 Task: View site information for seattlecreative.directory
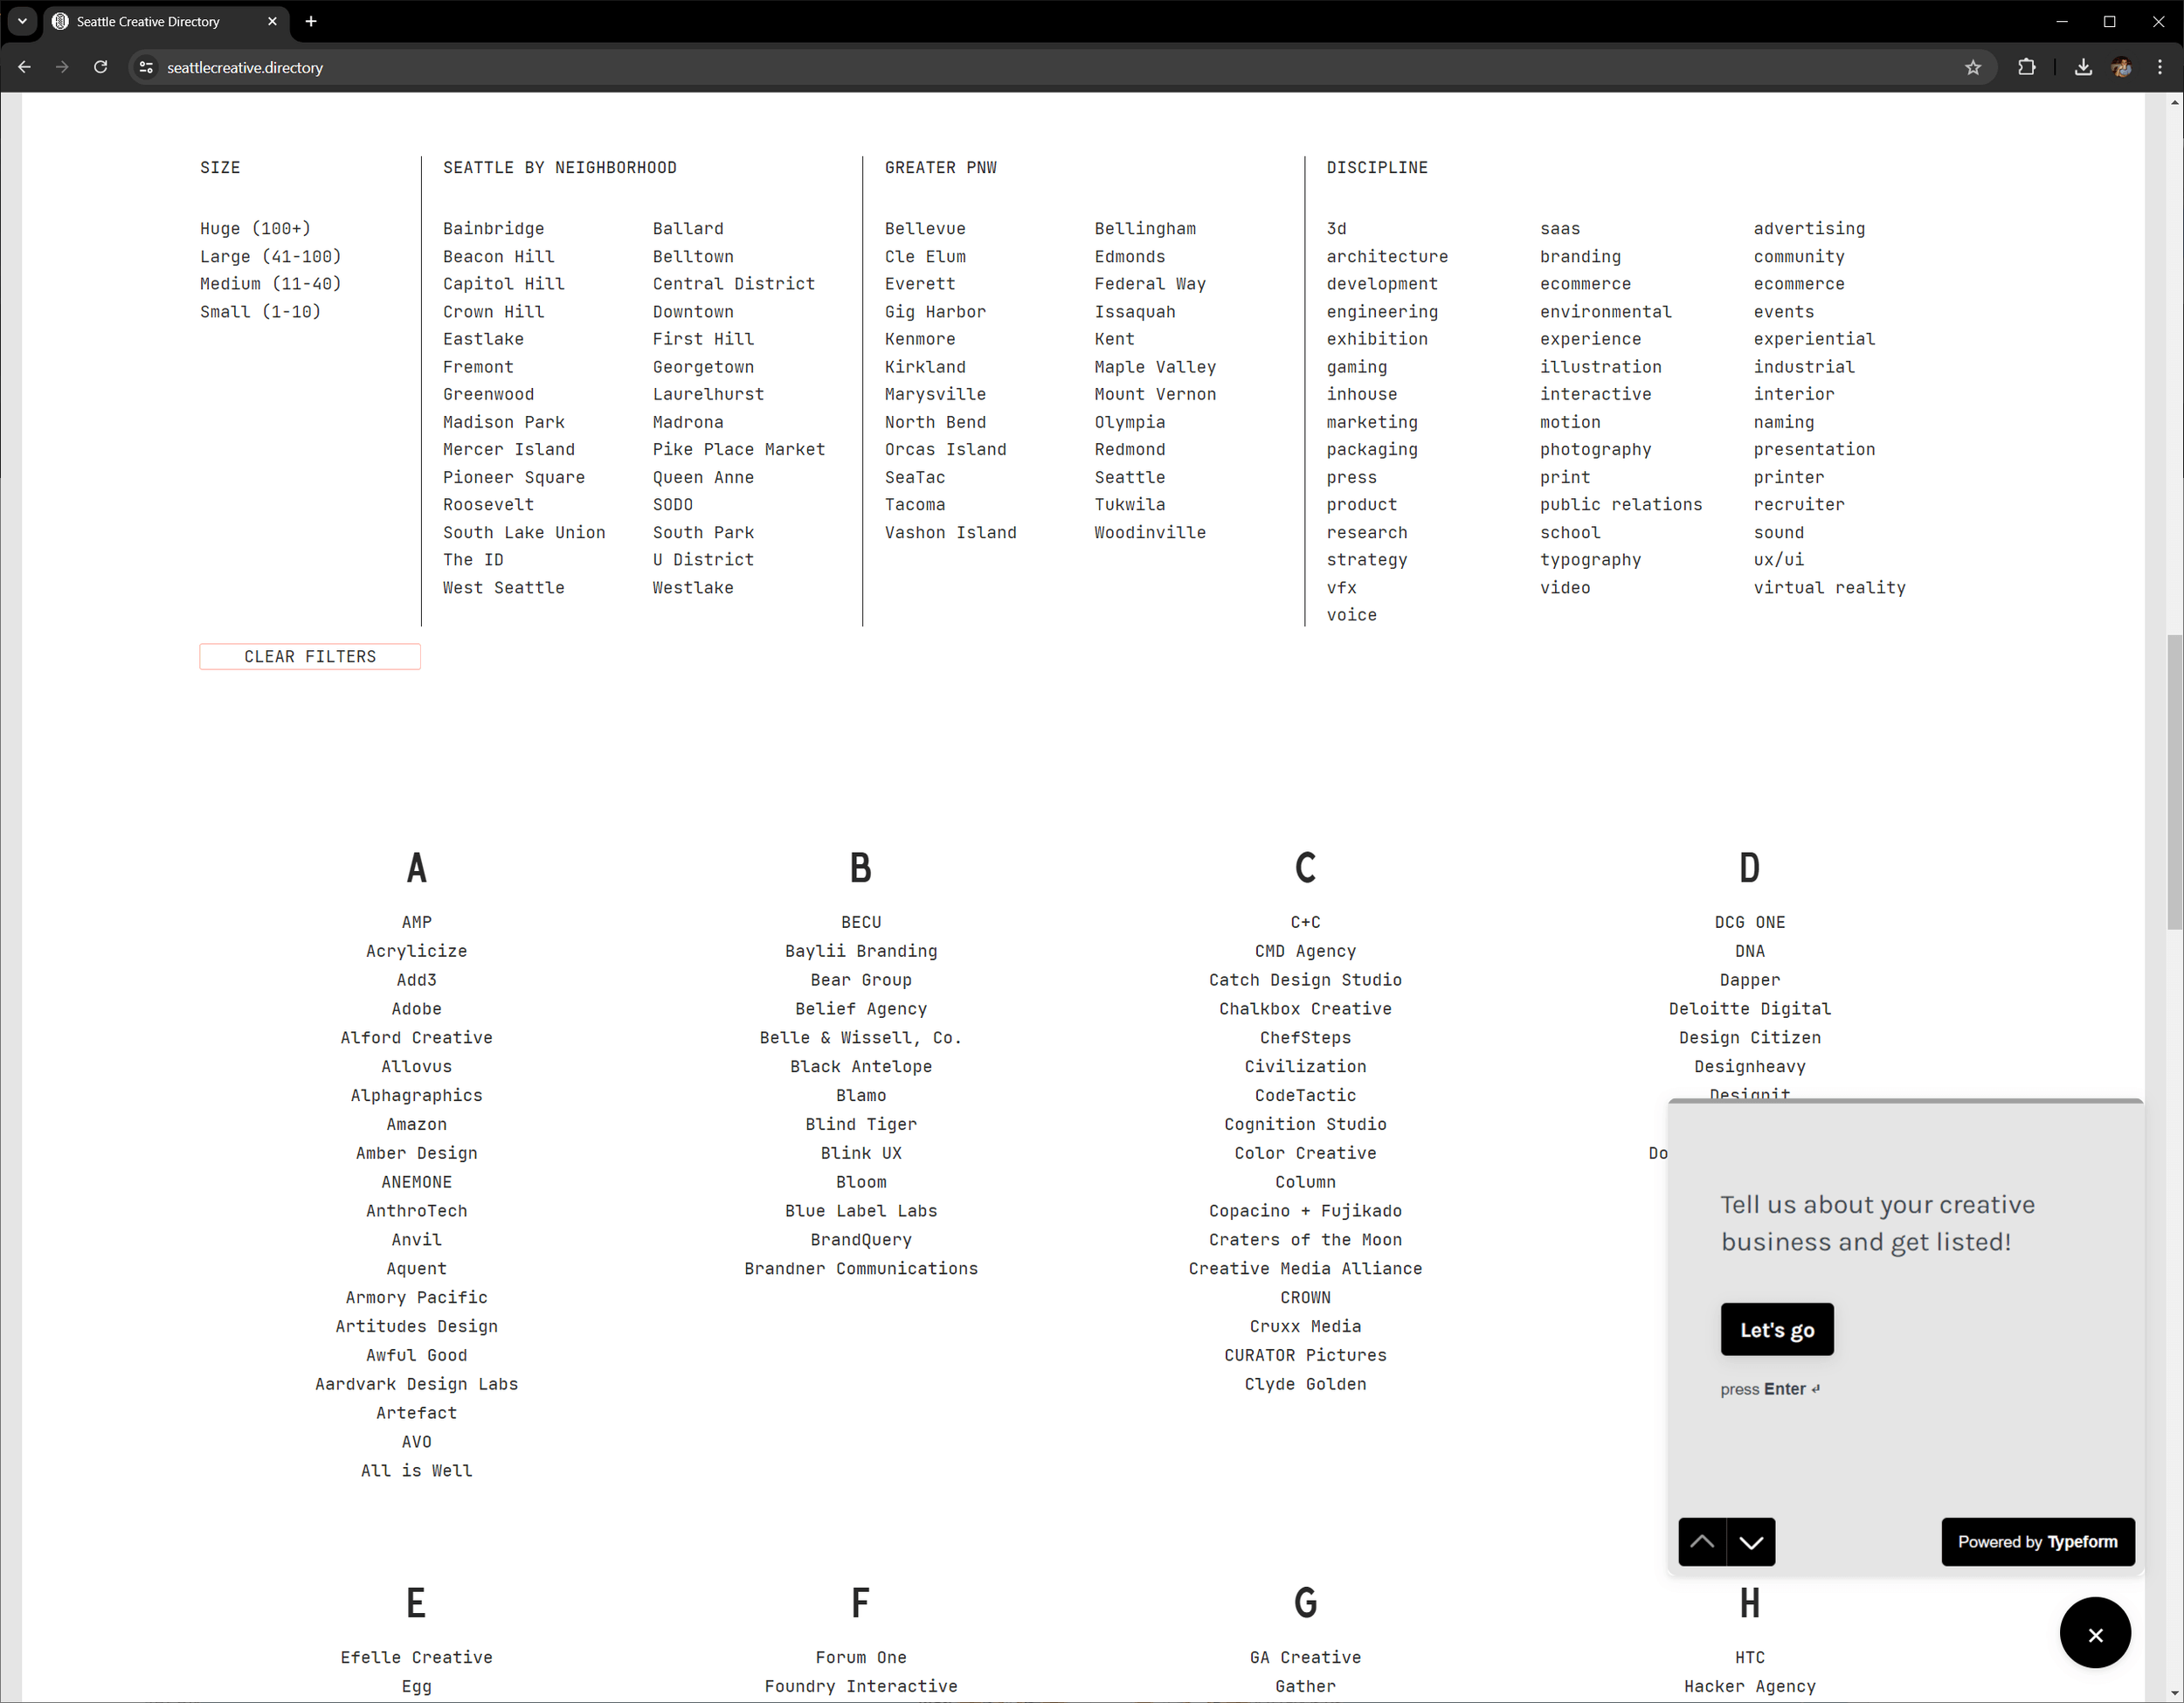[x=146, y=67]
